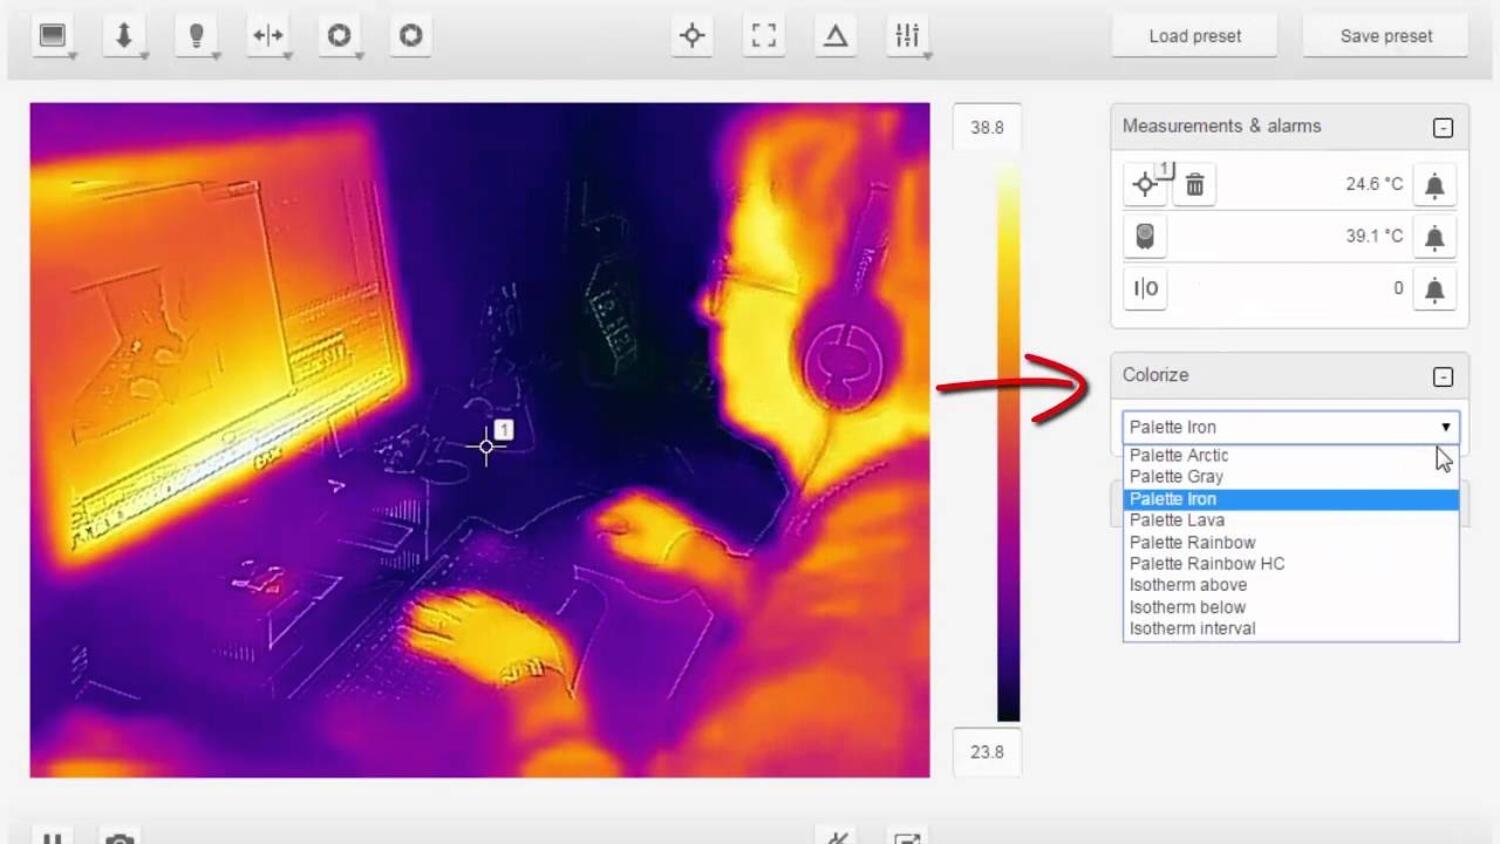Screen dimensions: 1500x844
Task: Click the Save preset button
Action: (x=1386, y=36)
